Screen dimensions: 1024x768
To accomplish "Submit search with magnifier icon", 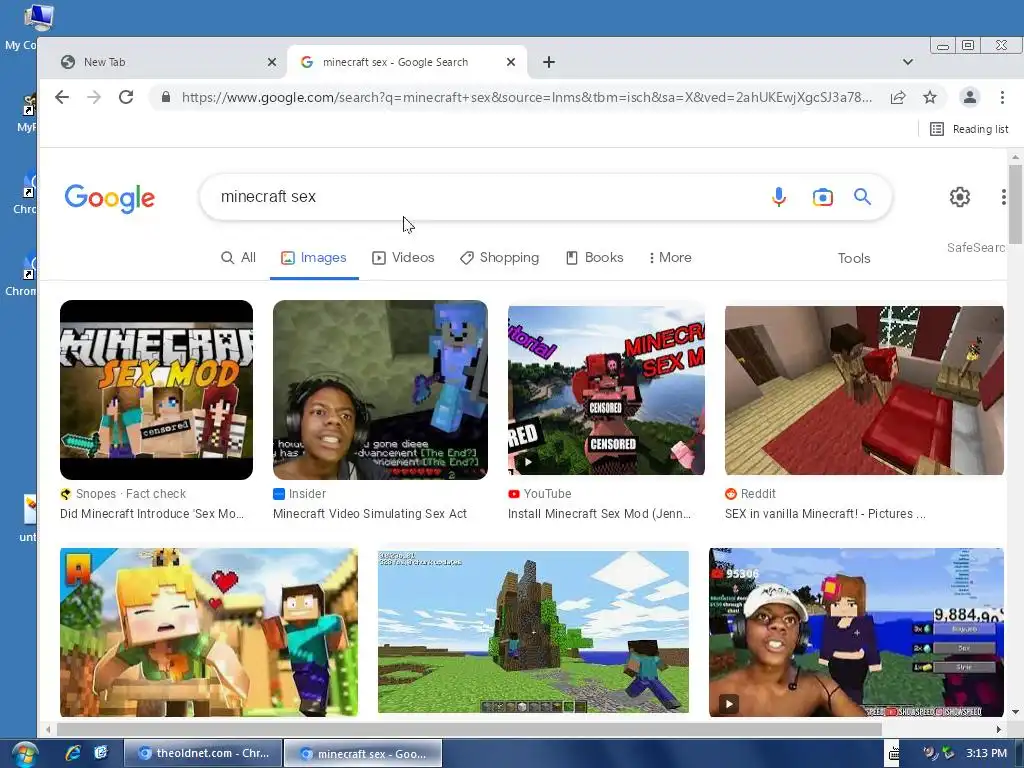I will click(x=863, y=197).
